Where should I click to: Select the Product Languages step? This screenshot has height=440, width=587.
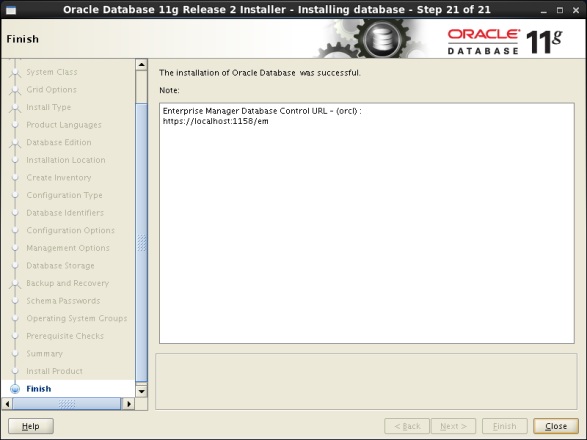(64, 125)
